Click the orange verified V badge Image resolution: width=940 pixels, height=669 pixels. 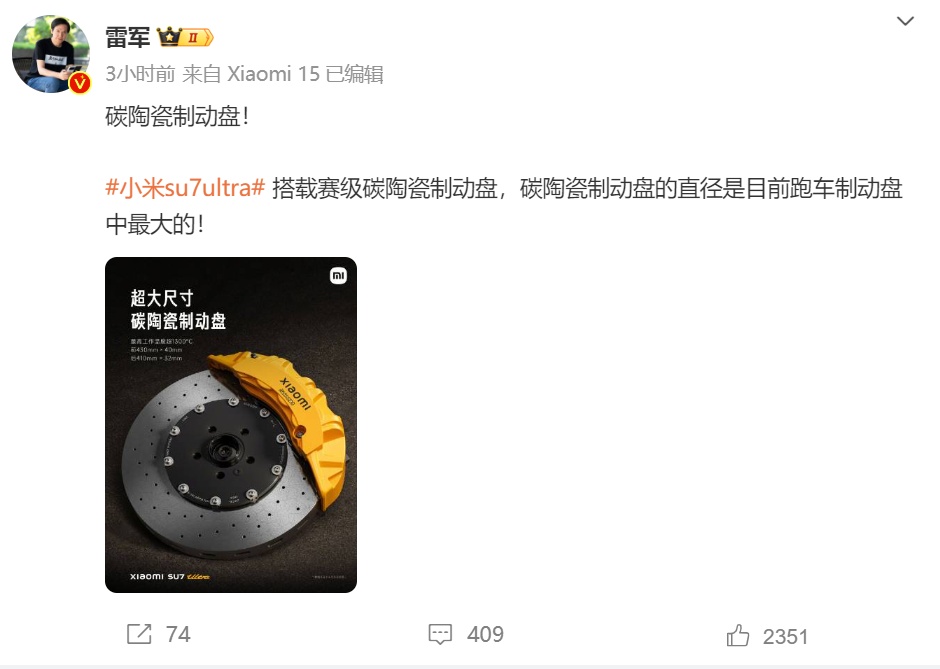pos(80,83)
